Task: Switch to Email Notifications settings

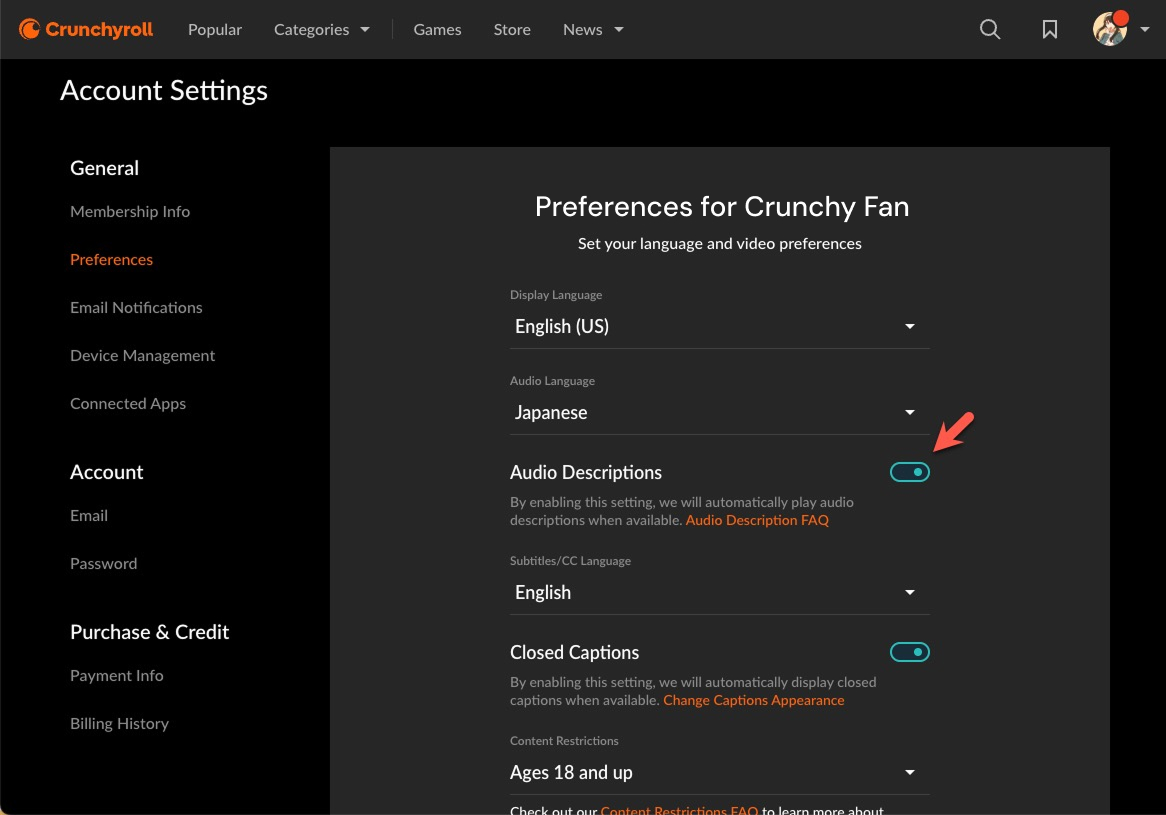Action: 136,307
